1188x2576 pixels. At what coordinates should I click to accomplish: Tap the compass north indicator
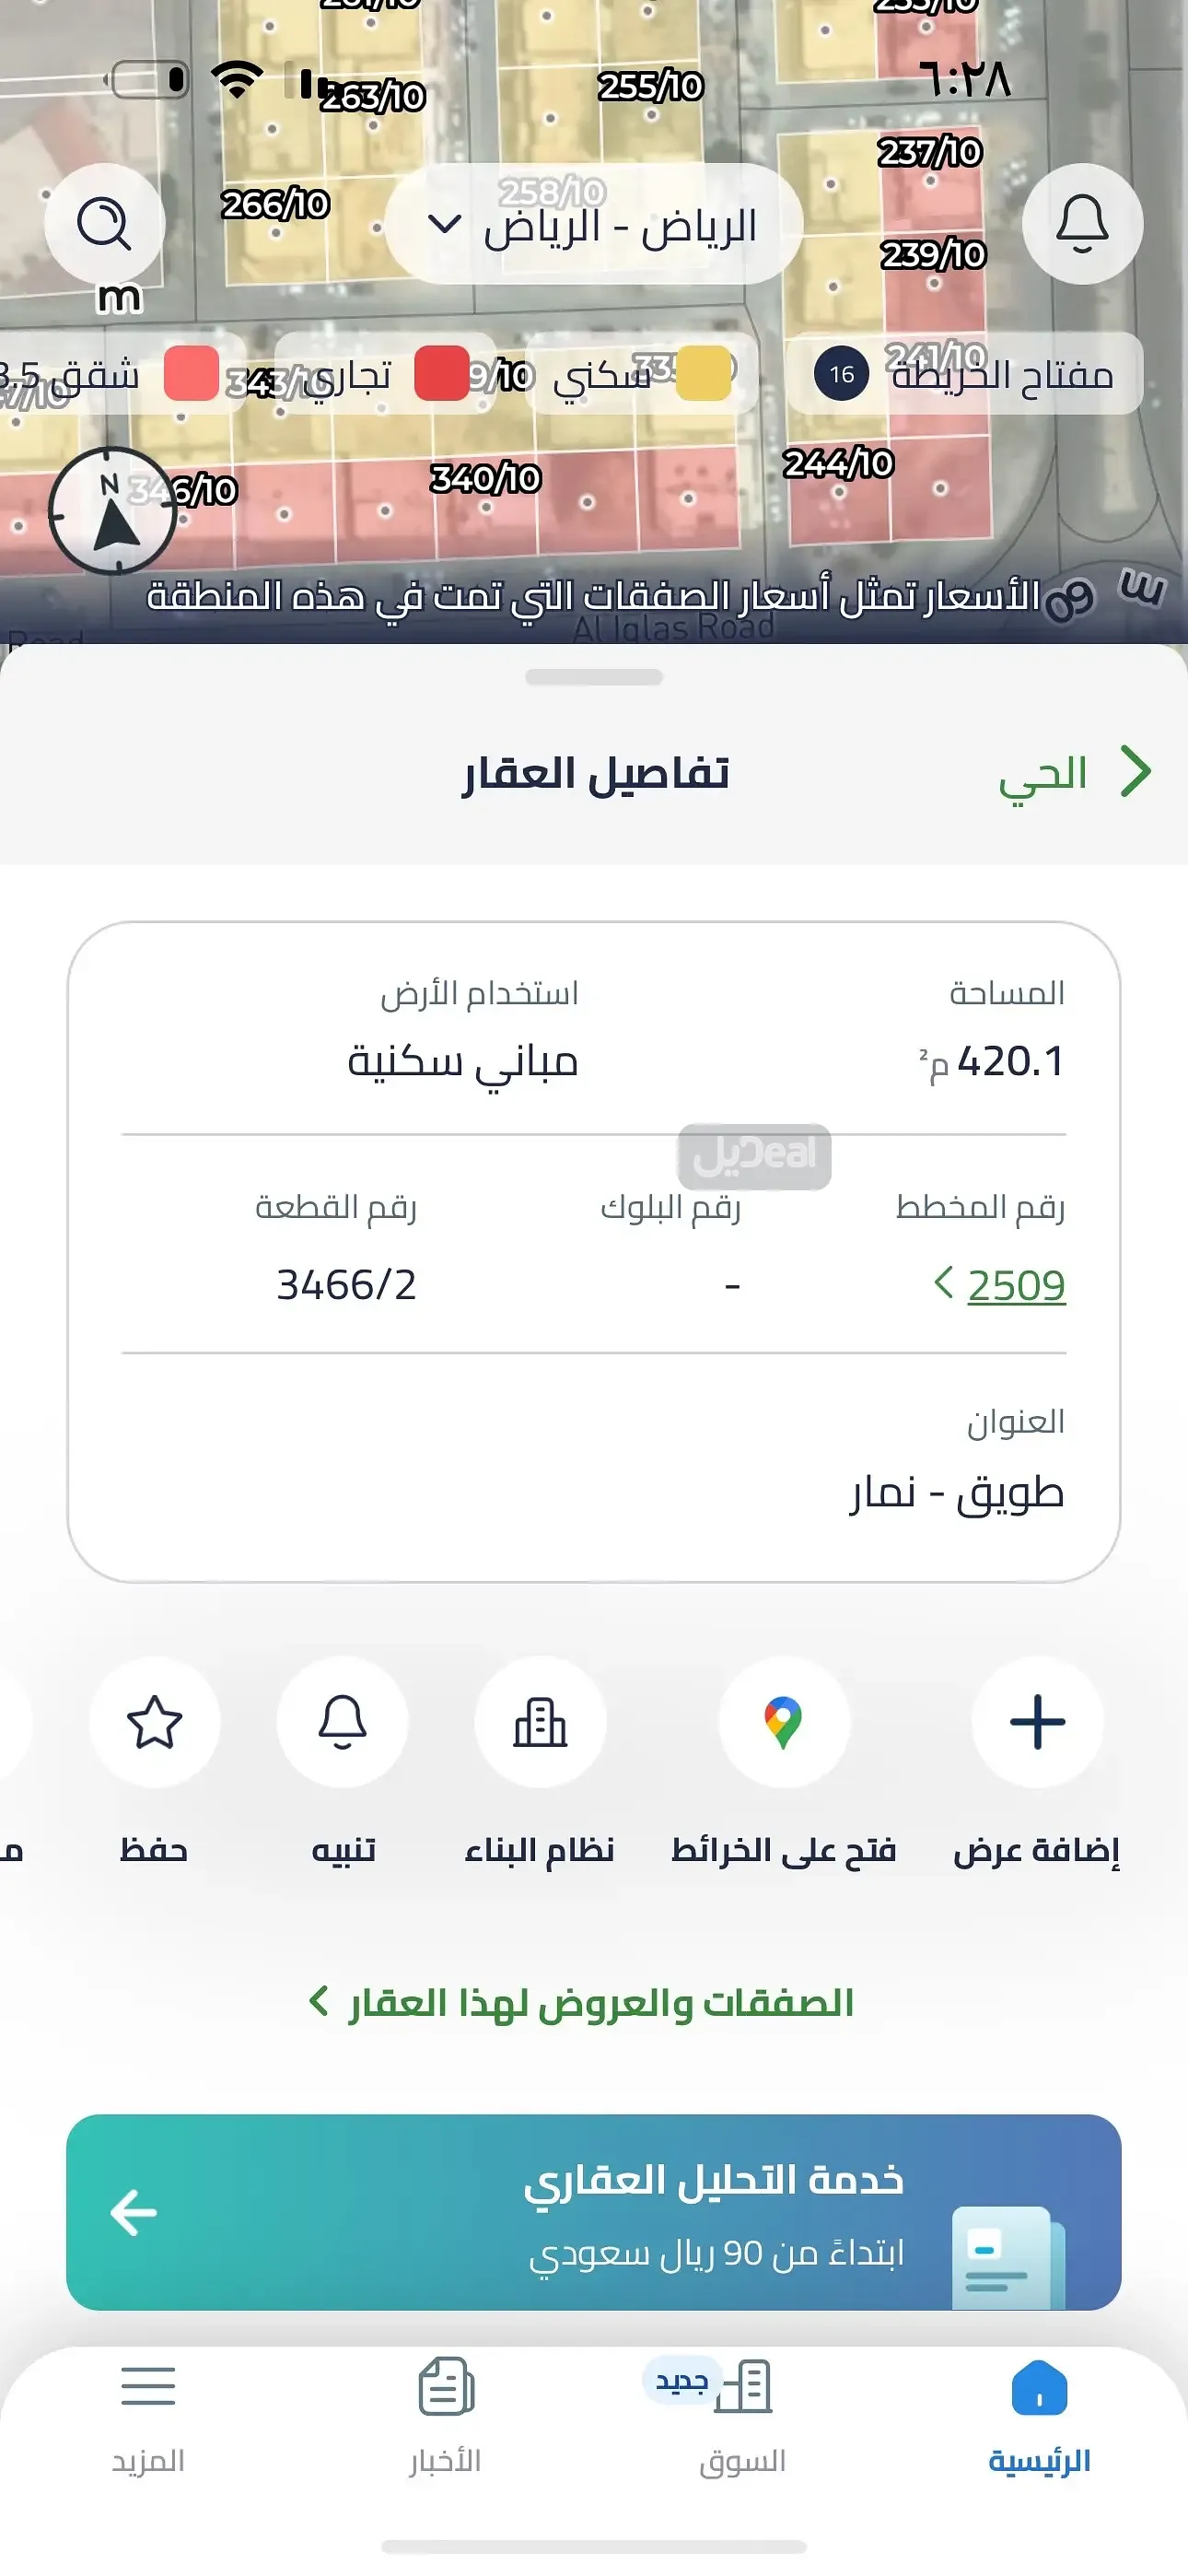113,510
